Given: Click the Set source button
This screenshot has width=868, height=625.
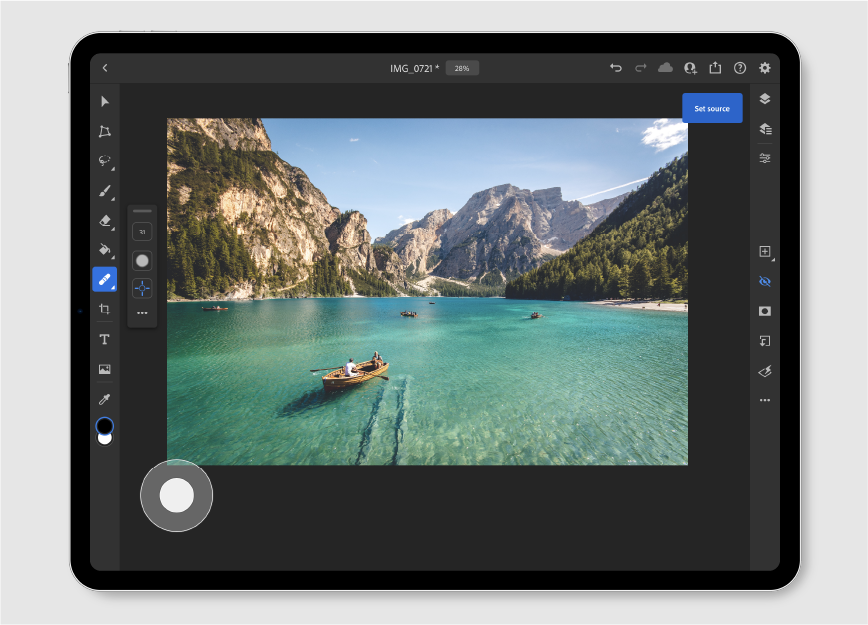Looking at the screenshot, I should [712, 108].
